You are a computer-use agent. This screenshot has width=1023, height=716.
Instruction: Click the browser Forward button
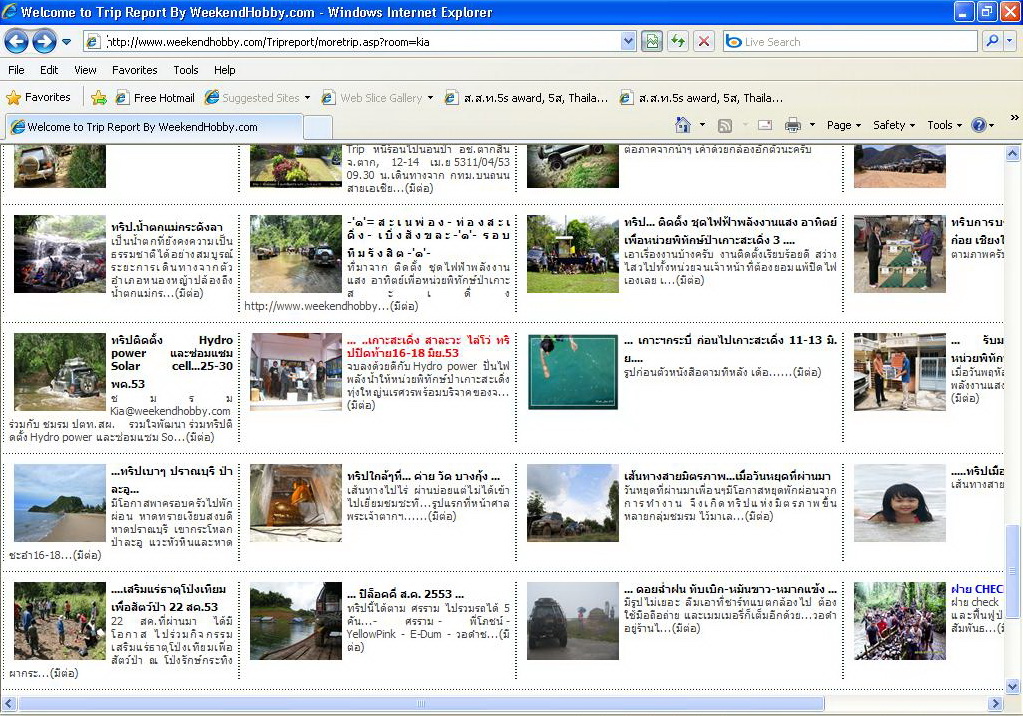click(x=43, y=41)
